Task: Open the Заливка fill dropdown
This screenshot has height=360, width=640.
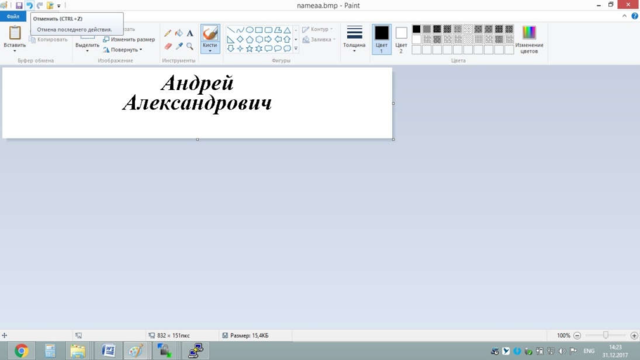Action: pyautogui.click(x=319, y=40)
